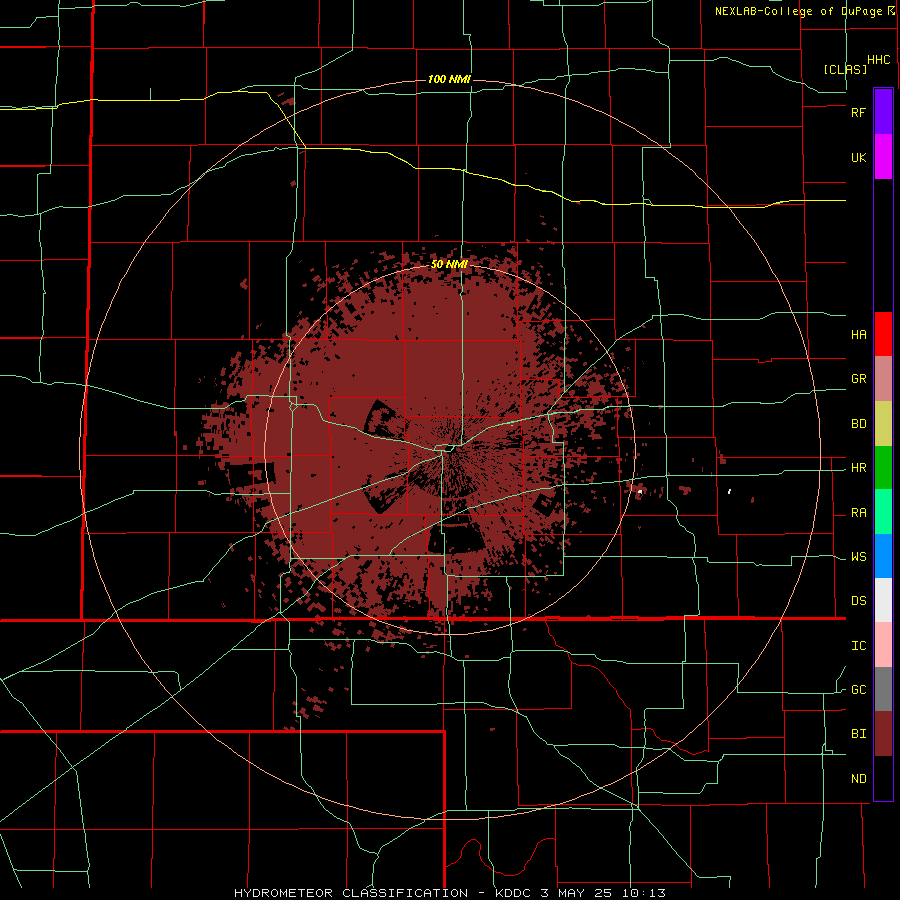900x900 pixels.
Task: Click the ND black legend swatch
Action: pyautogui.click(x=883, y=778)
